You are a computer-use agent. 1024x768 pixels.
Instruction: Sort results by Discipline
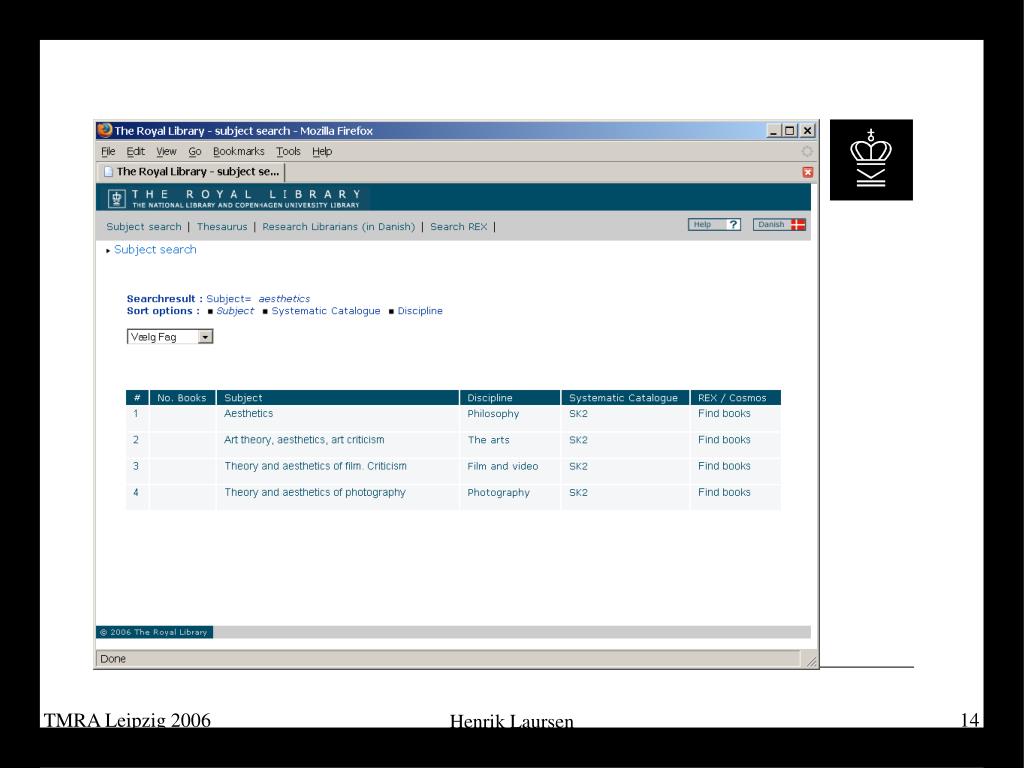point(420,311)
